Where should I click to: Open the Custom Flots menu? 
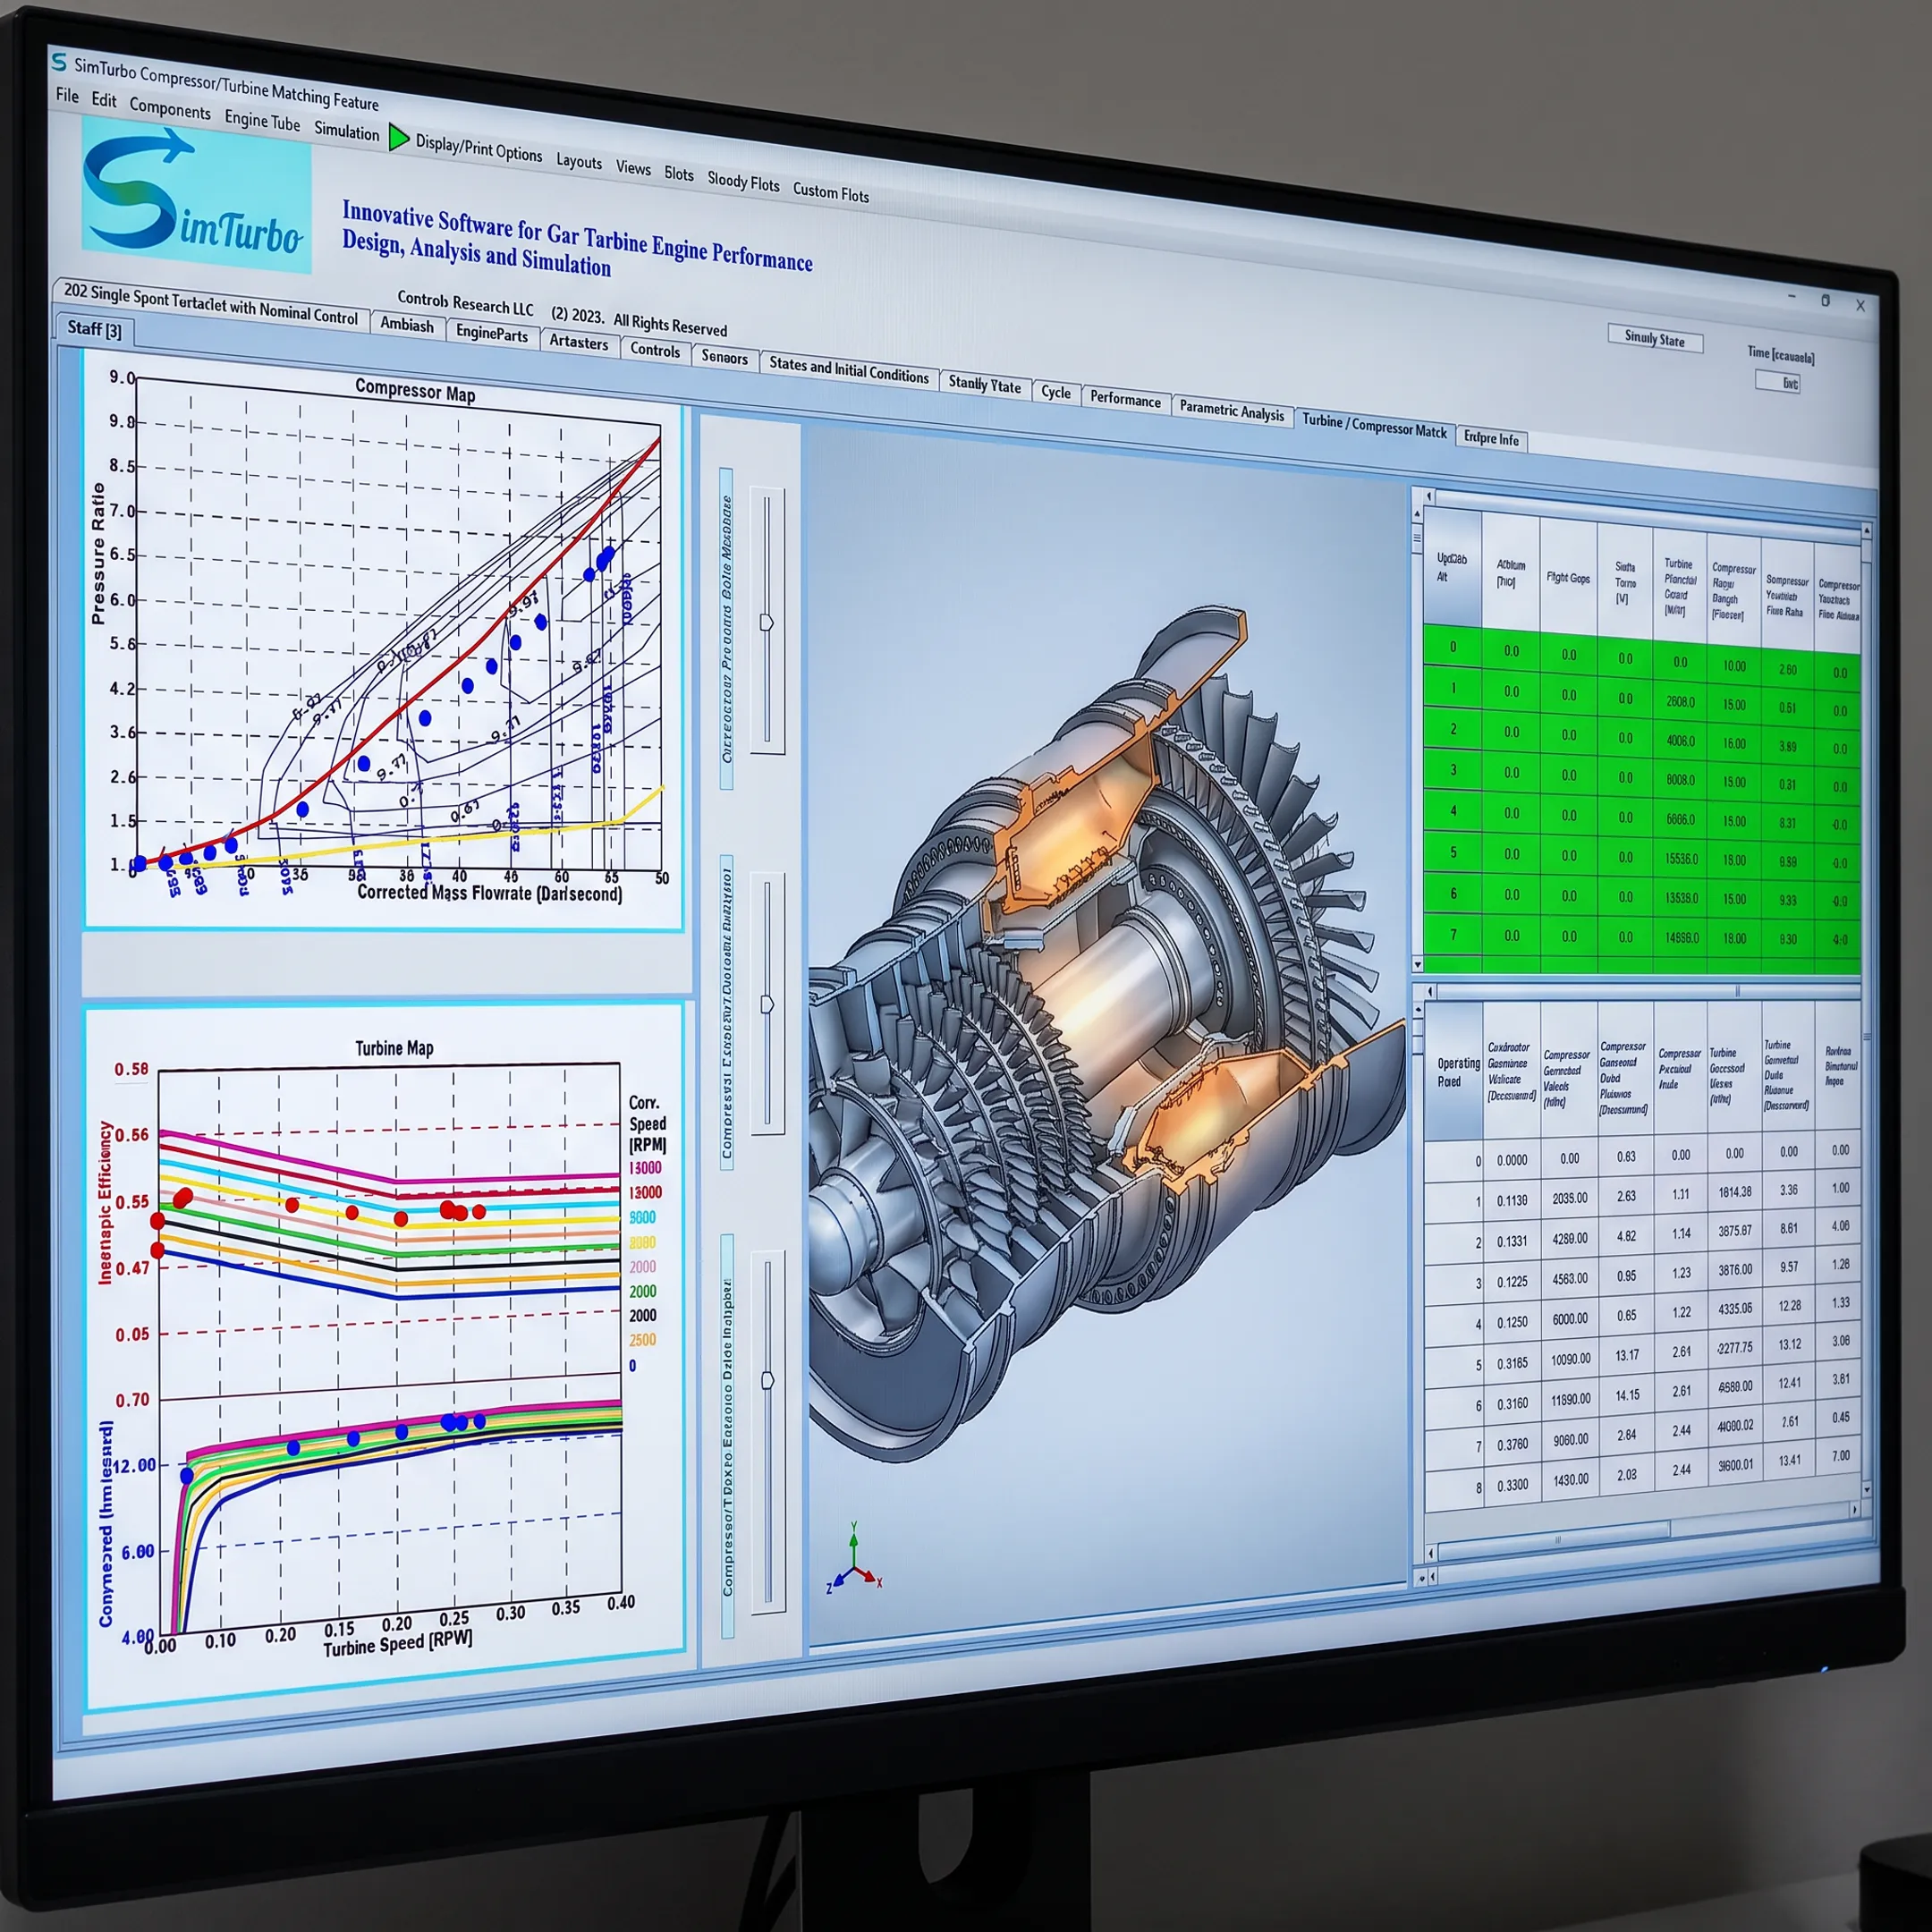831,191
